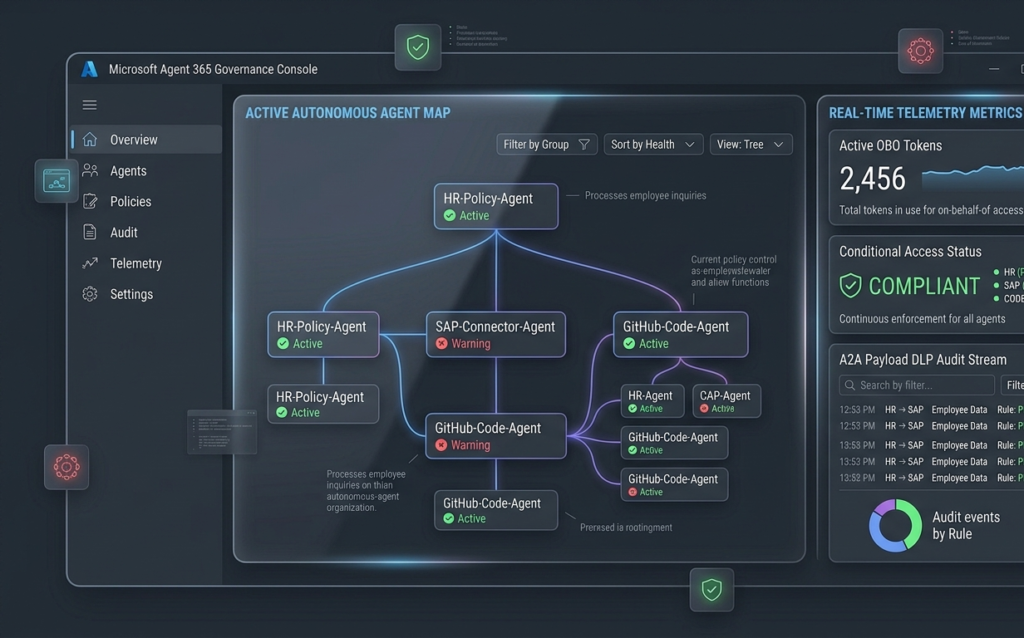Click the small code thumbnail beside the lowest HR-Policy-Agent node
Image resolution: width=1024 pixels, height=638 pixels.
click(222, 432)
